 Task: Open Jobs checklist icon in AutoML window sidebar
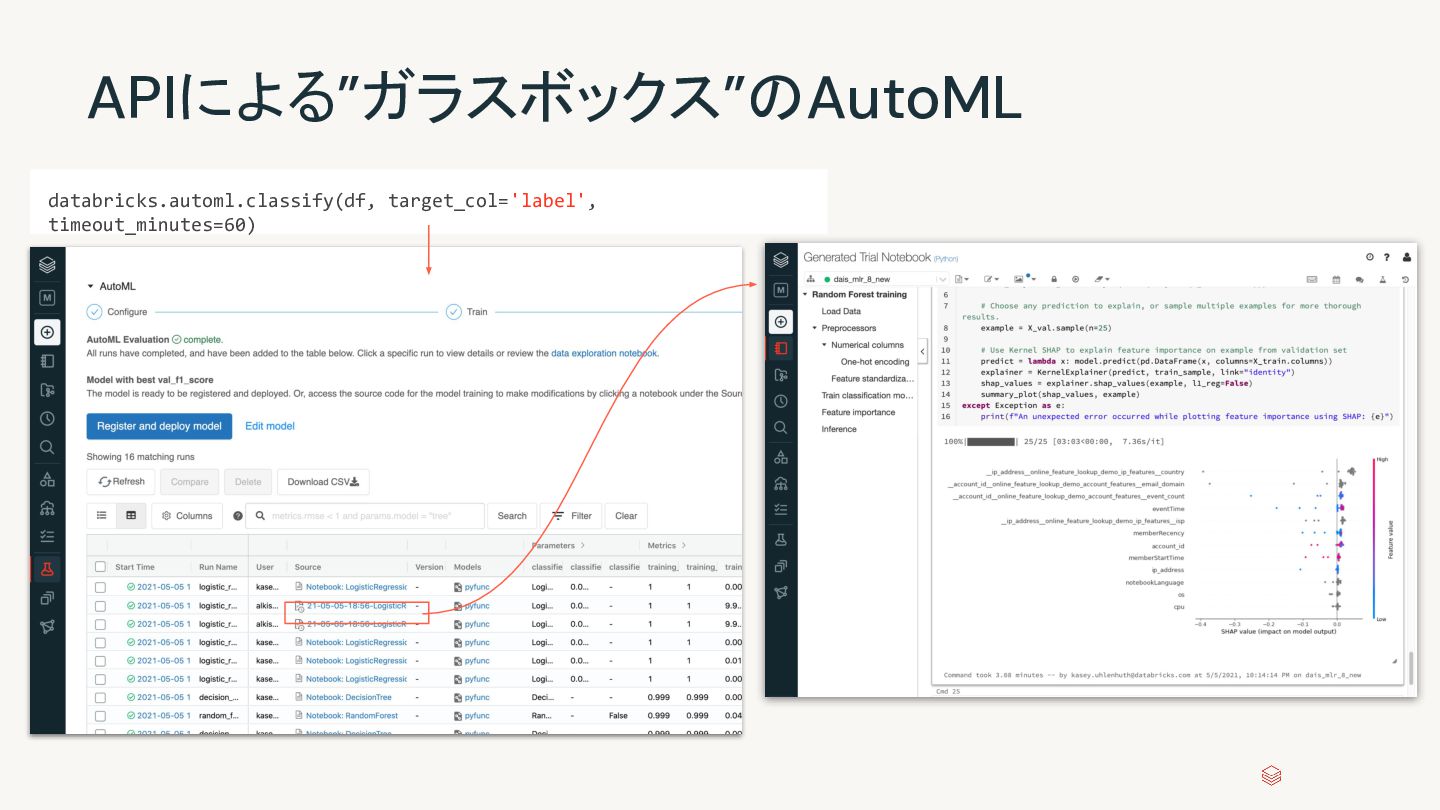click(47, 536)
